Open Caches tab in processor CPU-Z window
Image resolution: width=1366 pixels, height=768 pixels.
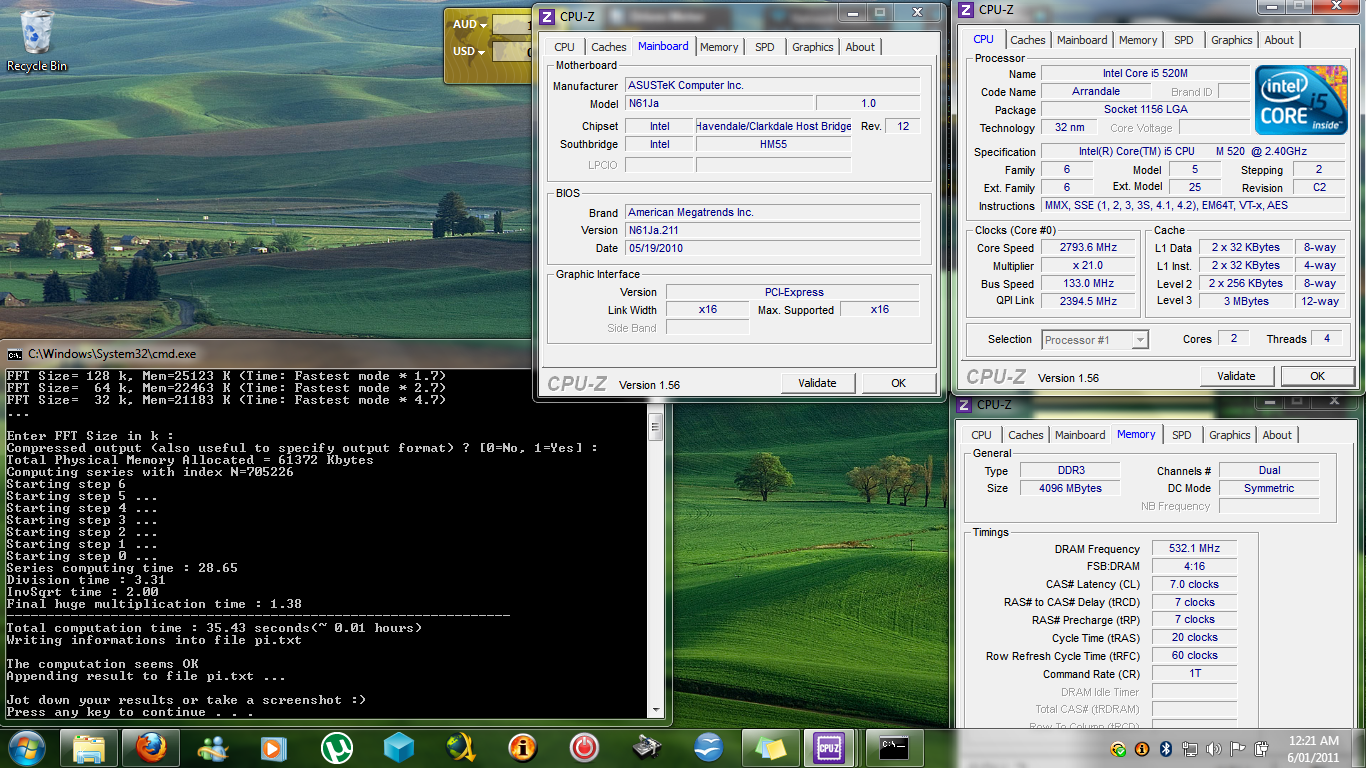tap(1028, 40)
